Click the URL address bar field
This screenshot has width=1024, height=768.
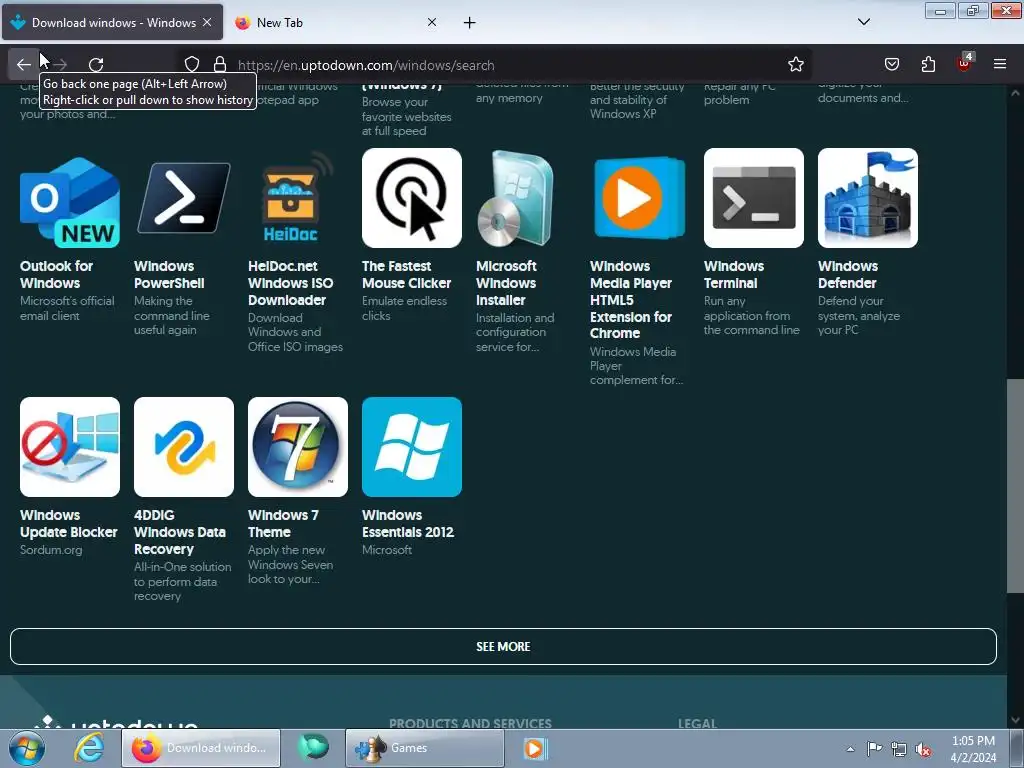pos(496,65)
